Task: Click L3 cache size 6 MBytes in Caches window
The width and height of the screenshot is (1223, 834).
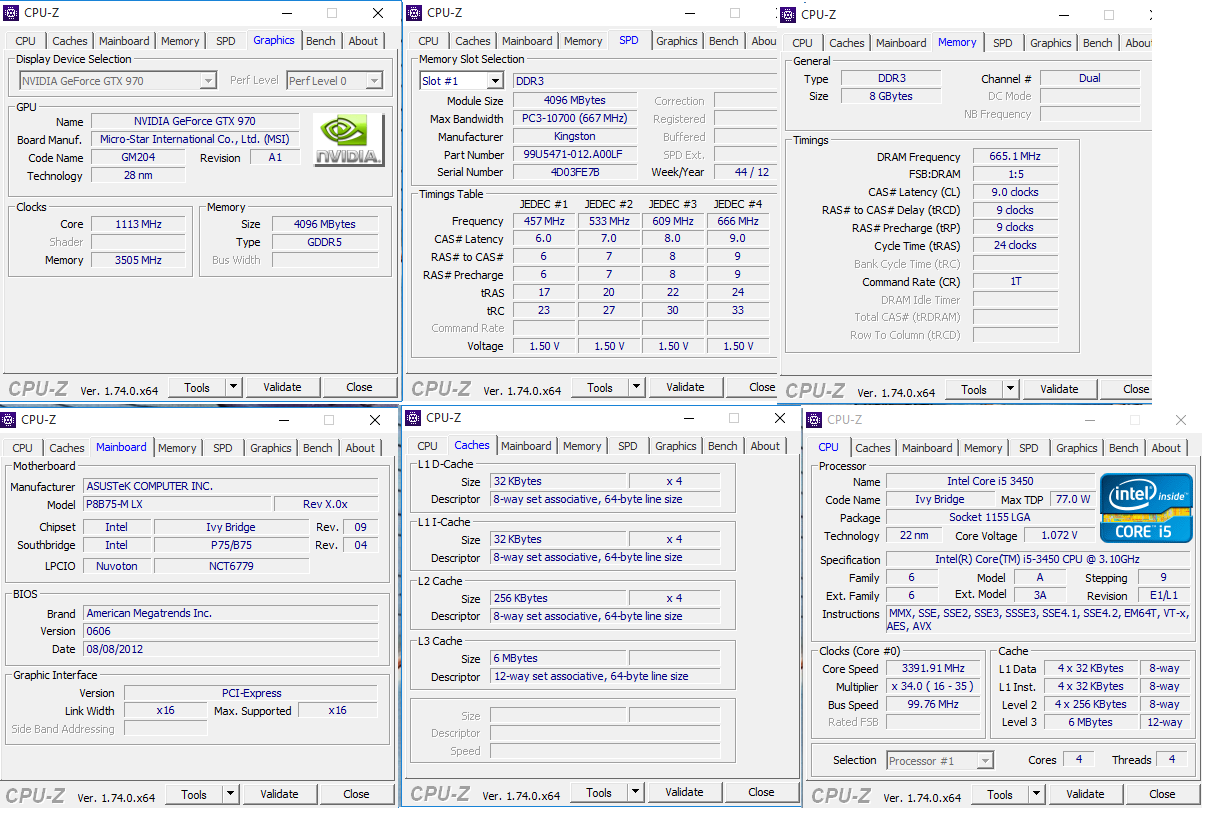Action: pyautogui.click(x=558, y=658)
